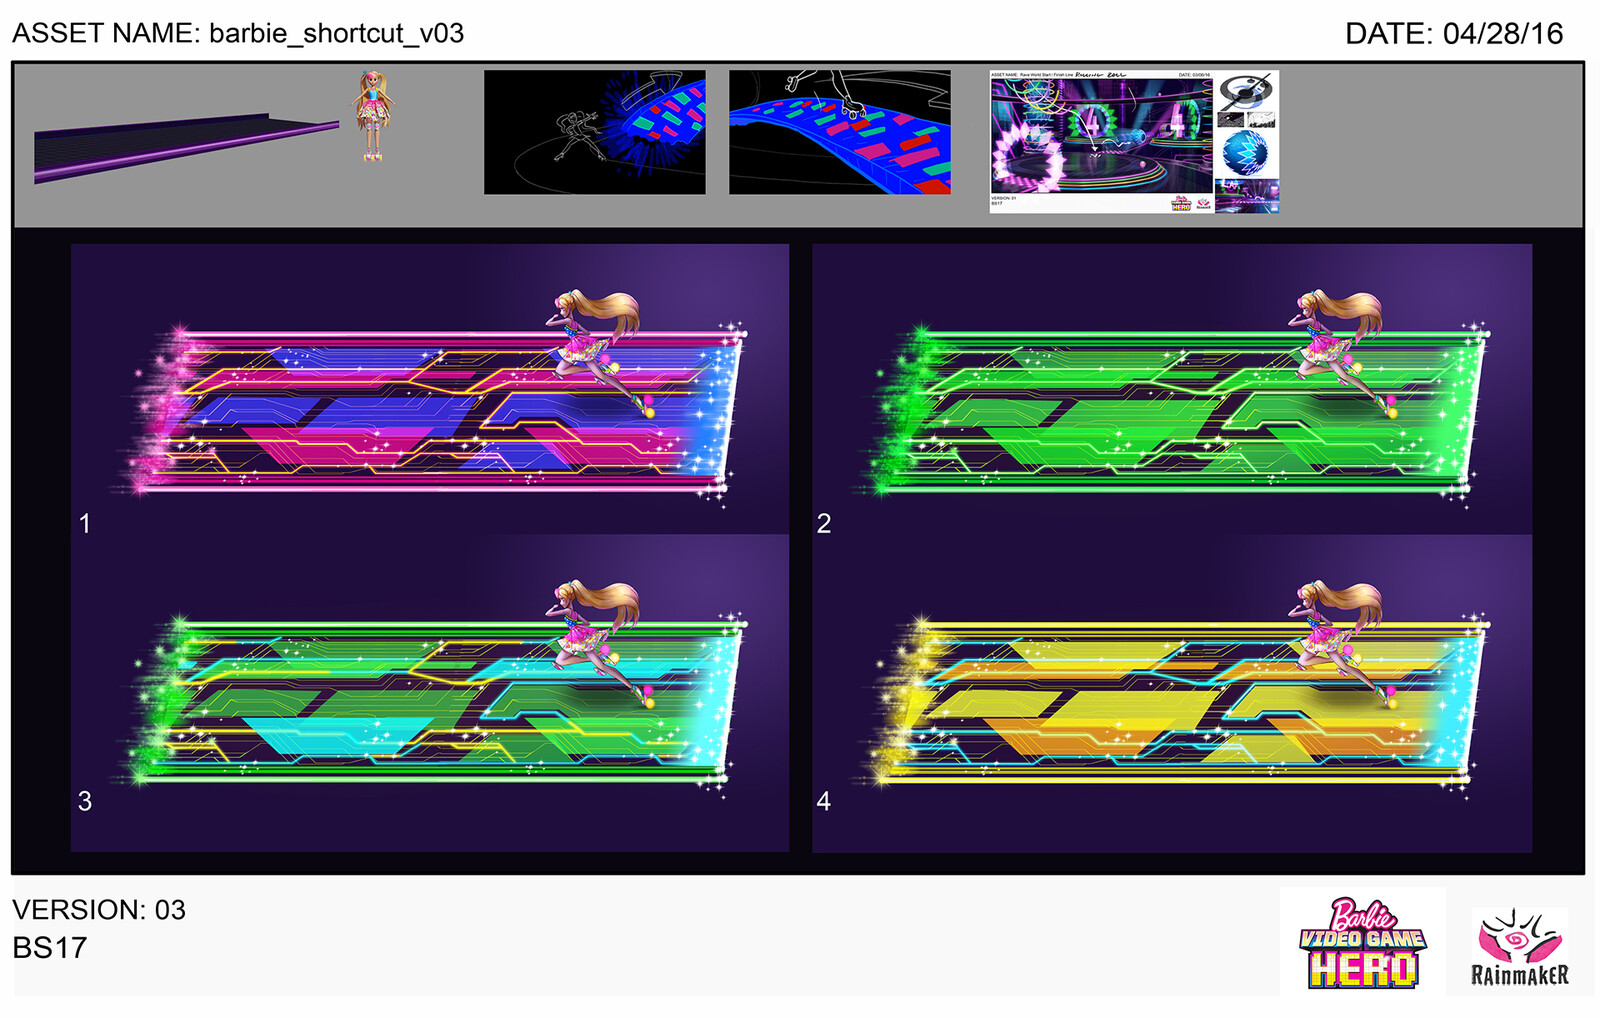1600x1018 pixels.
Task: Click the variant number '3' label
Action: tap(85, 801)
